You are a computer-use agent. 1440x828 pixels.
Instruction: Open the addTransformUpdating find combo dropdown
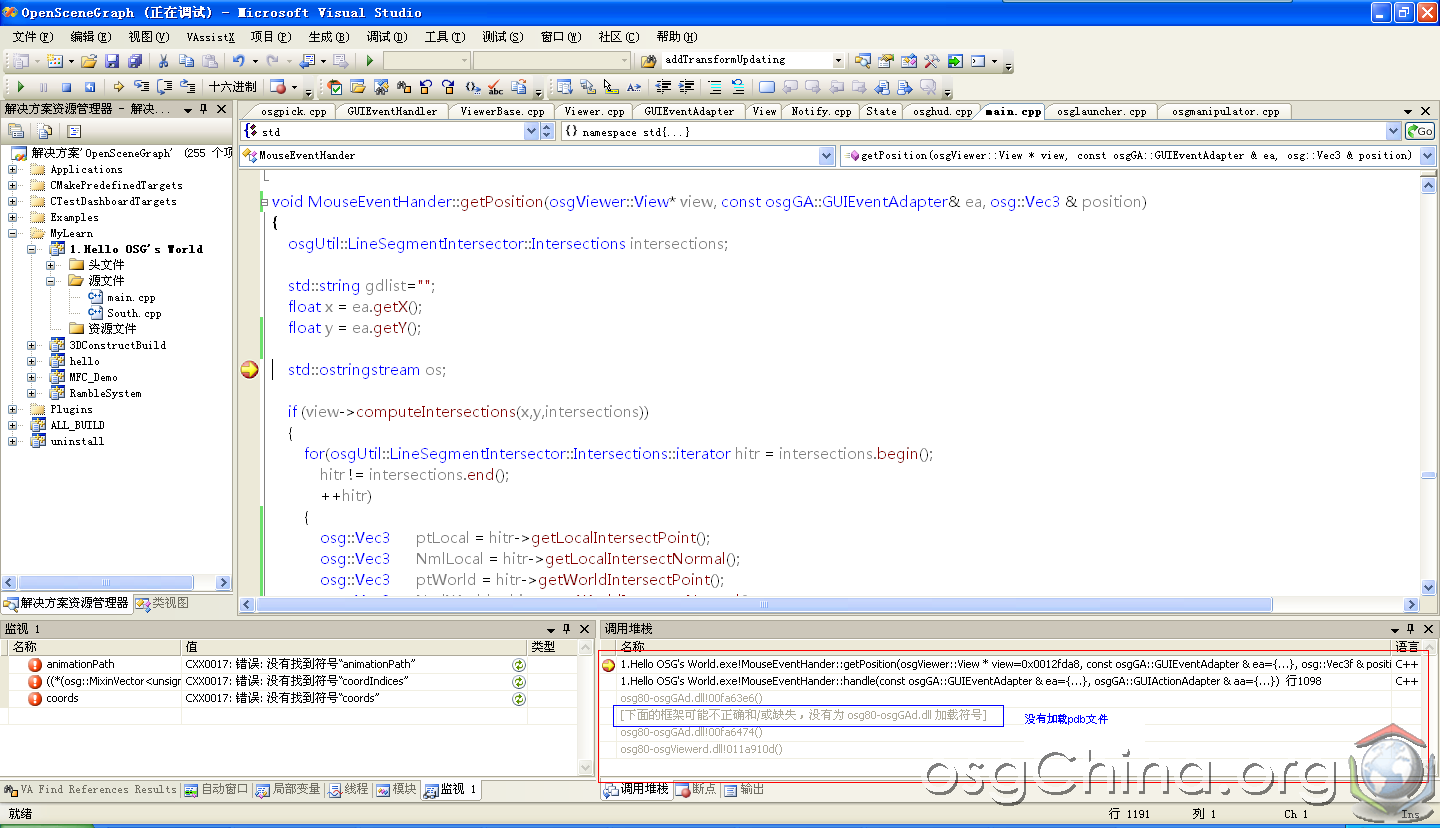[838, 60]
